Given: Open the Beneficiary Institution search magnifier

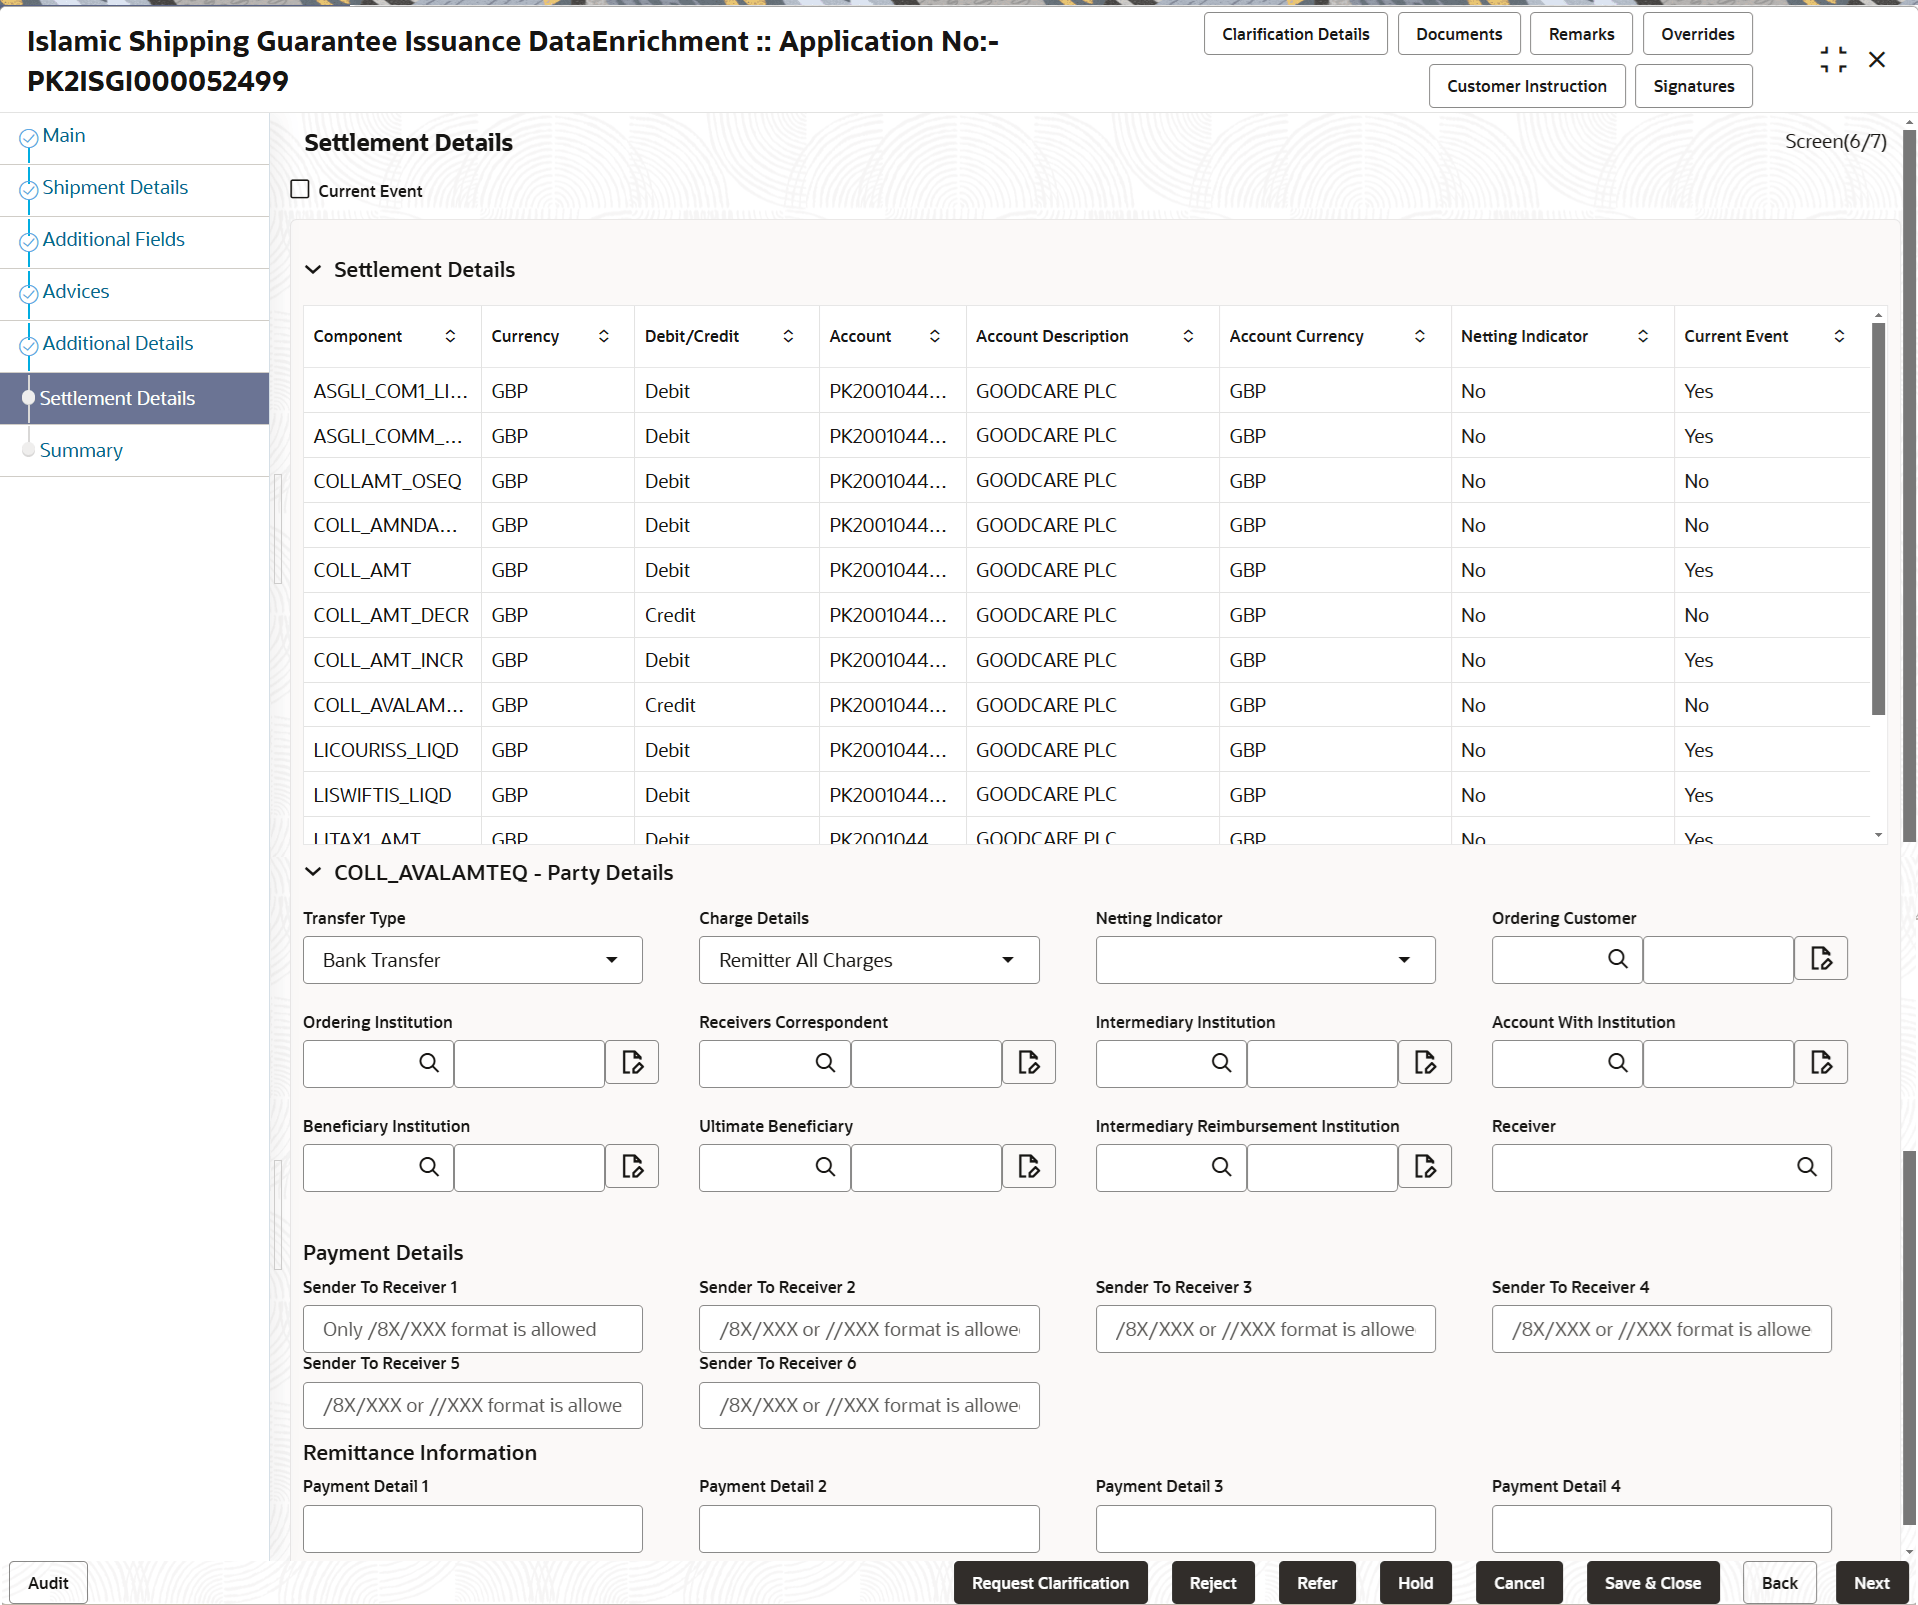Looking at the screenshot, I should pos(428,1166).
